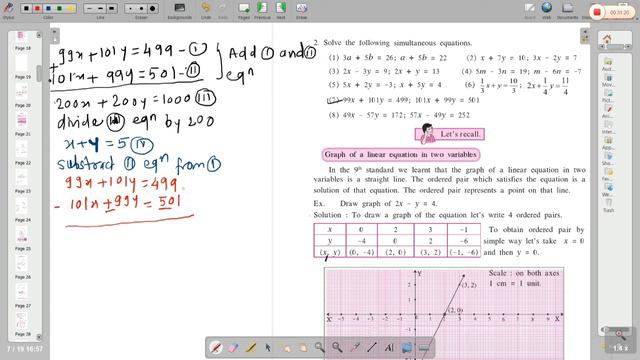This screenshot has width=640, height=360.
Task: Add a new page with Pages button
Action: point(244,11)
